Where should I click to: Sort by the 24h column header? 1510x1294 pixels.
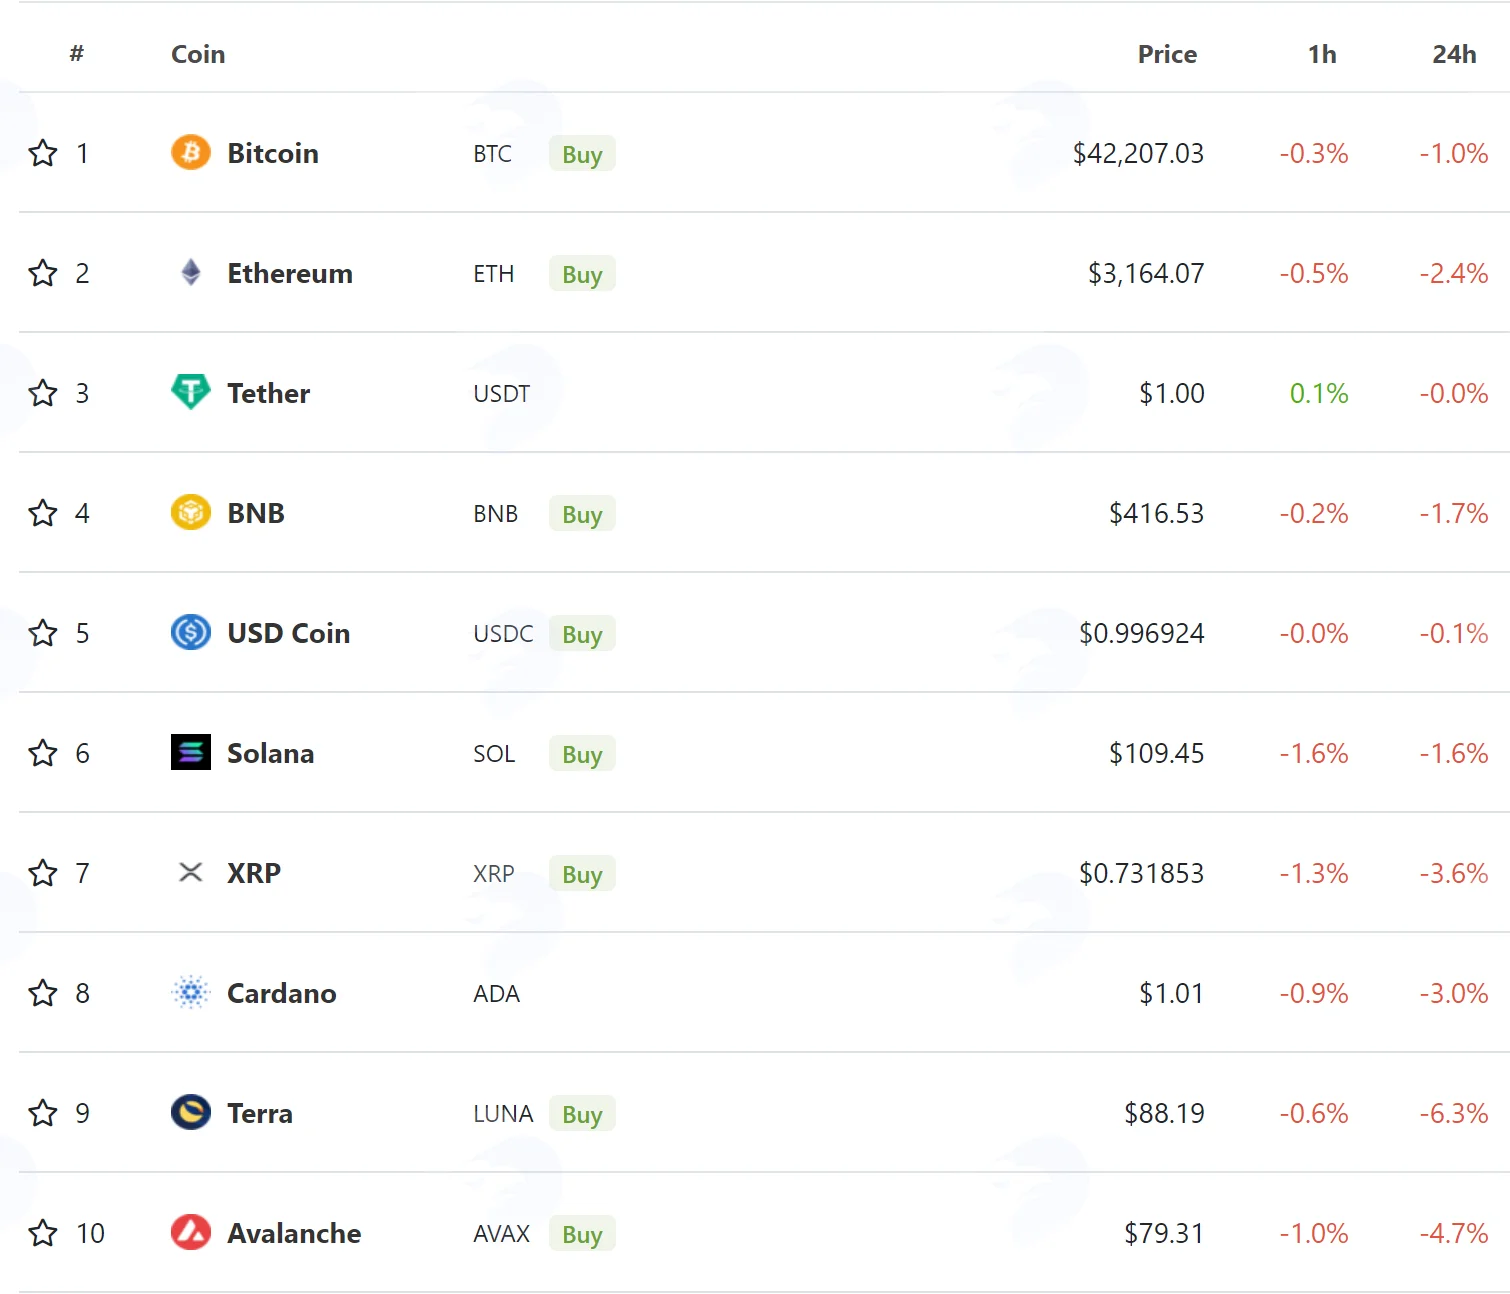click(1454, 54)
